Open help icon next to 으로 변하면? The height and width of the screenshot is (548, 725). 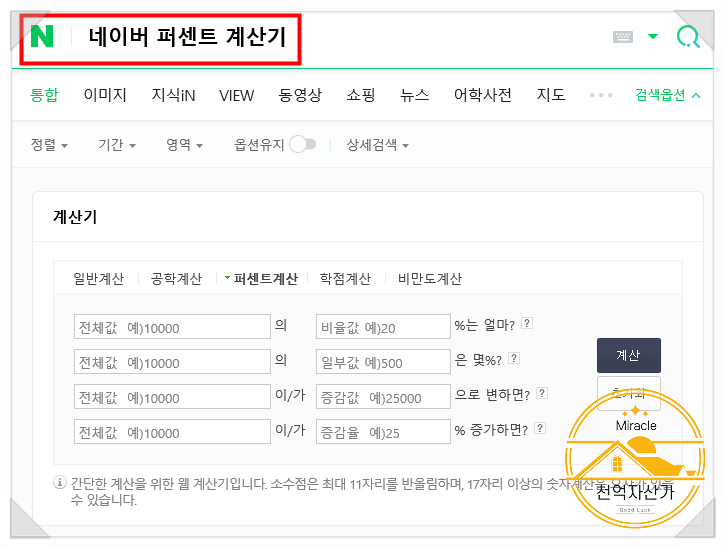(x=542, y=393)
